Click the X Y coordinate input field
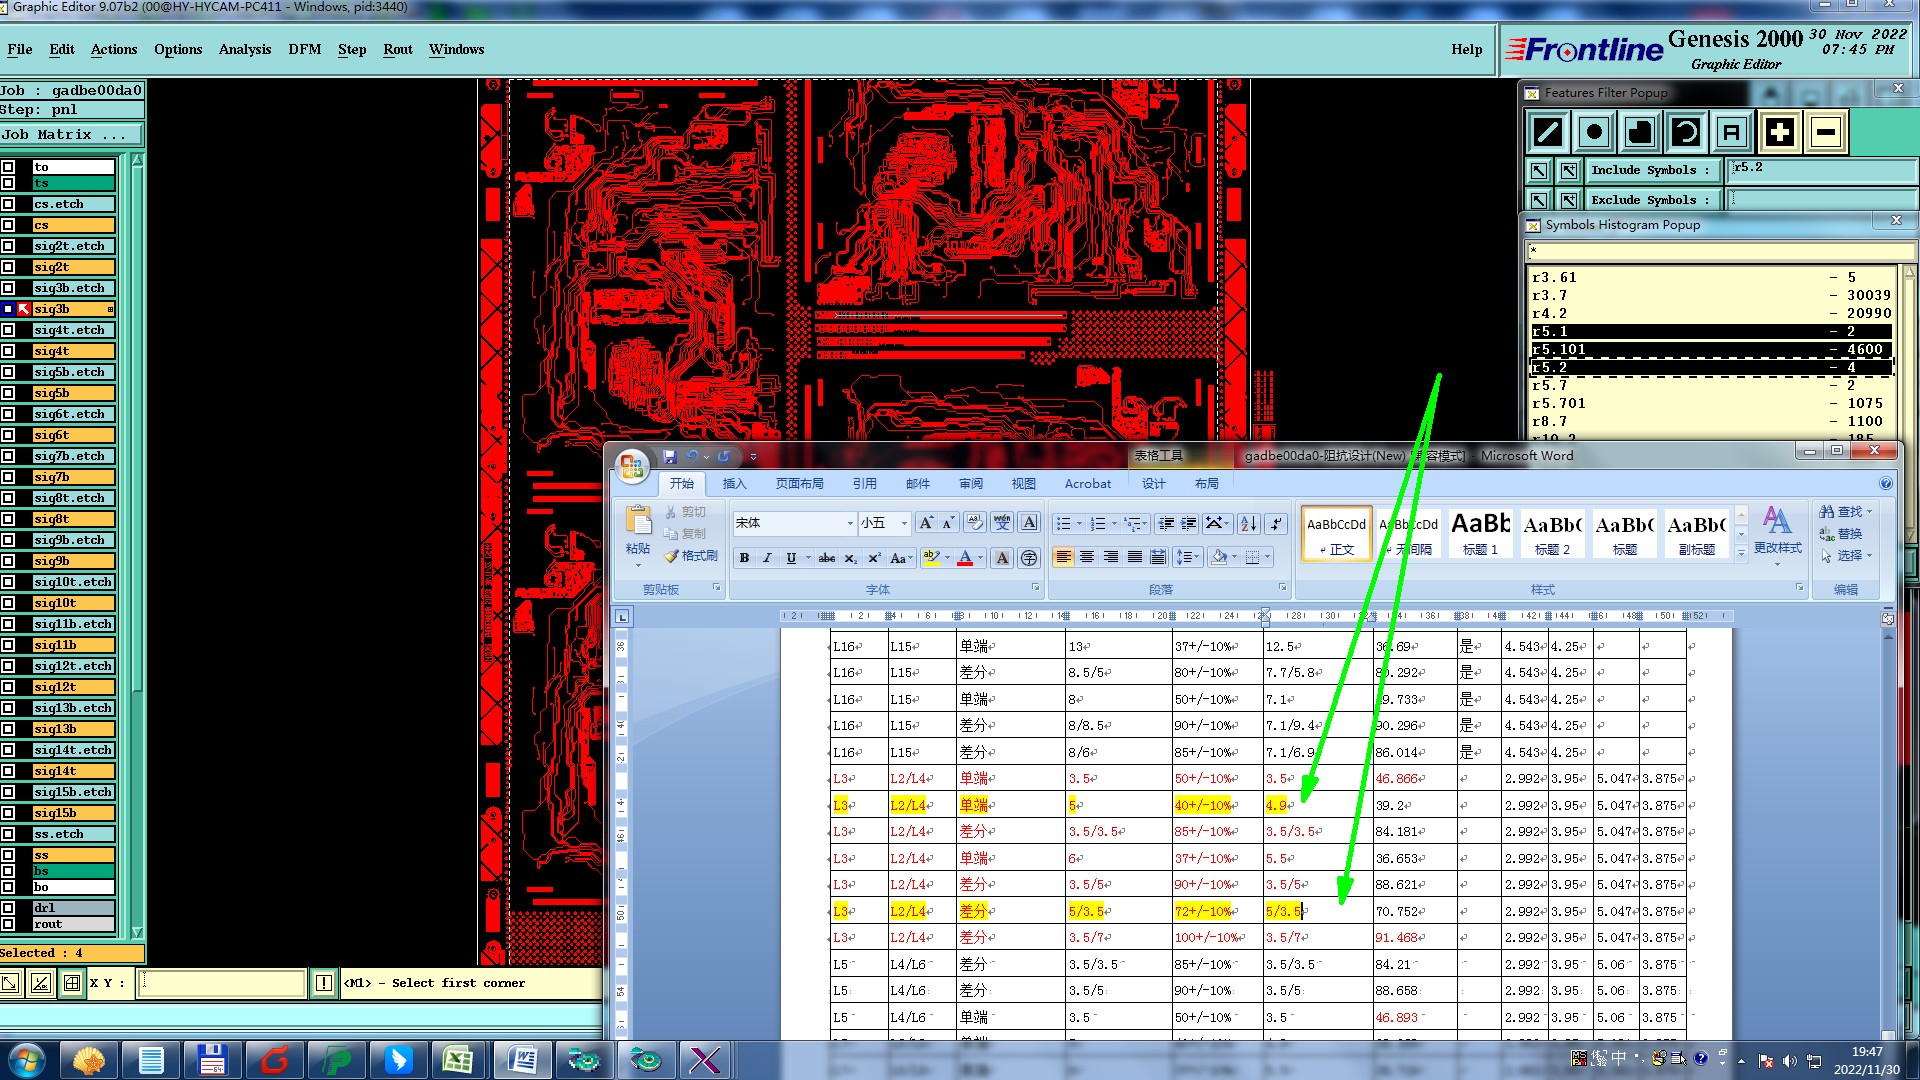 [222, 983]
